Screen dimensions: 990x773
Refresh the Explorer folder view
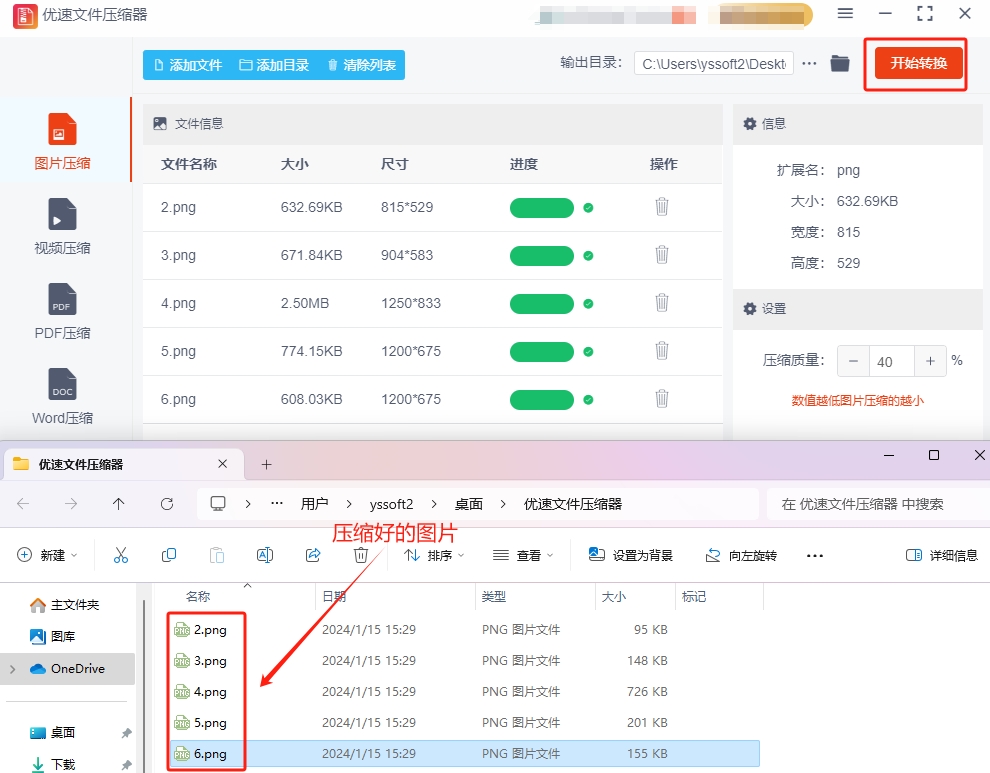pos(167,504)
